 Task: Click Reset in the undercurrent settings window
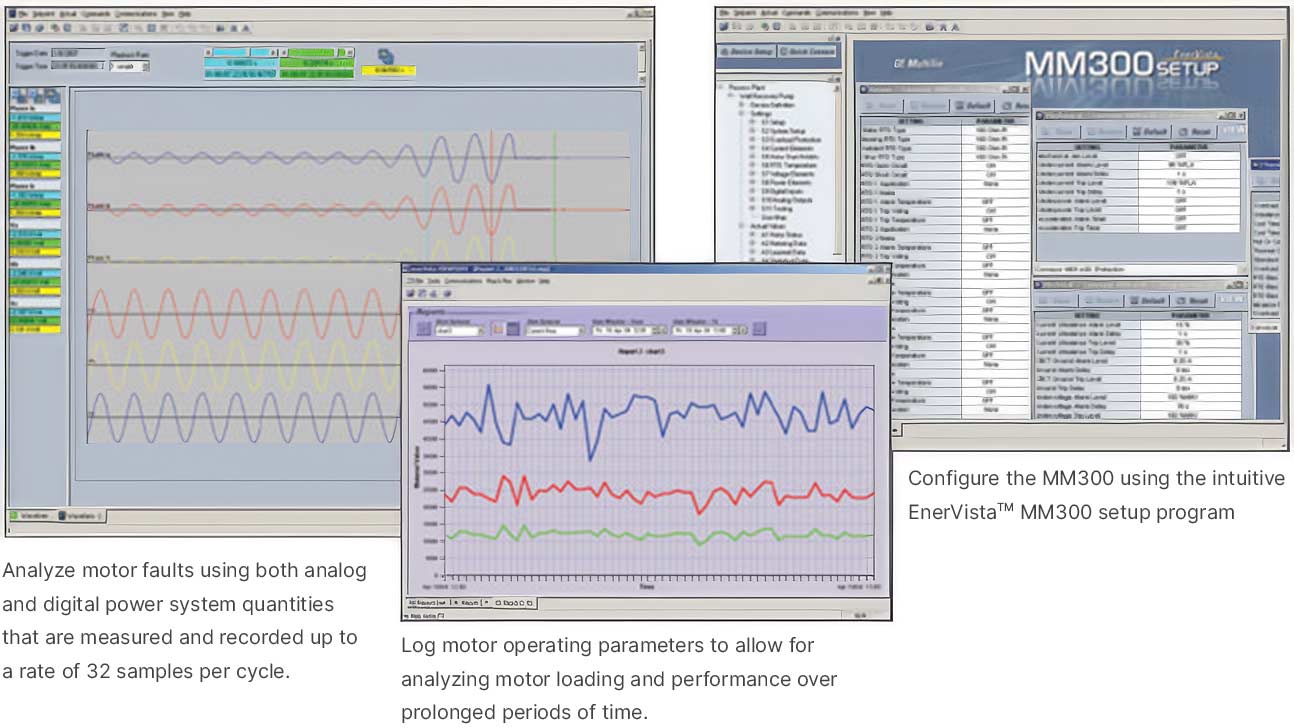point(1195,131)
